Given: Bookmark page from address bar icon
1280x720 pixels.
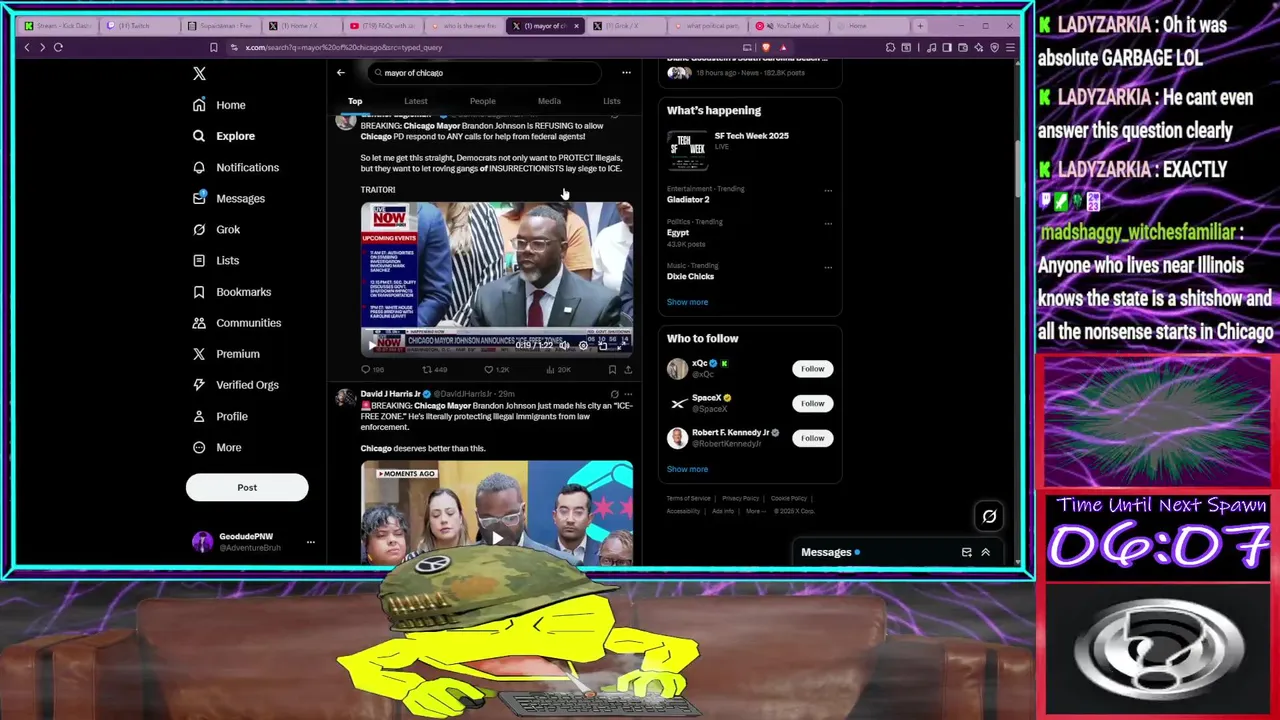Looking at the screenshot, I should pos(213,47).
